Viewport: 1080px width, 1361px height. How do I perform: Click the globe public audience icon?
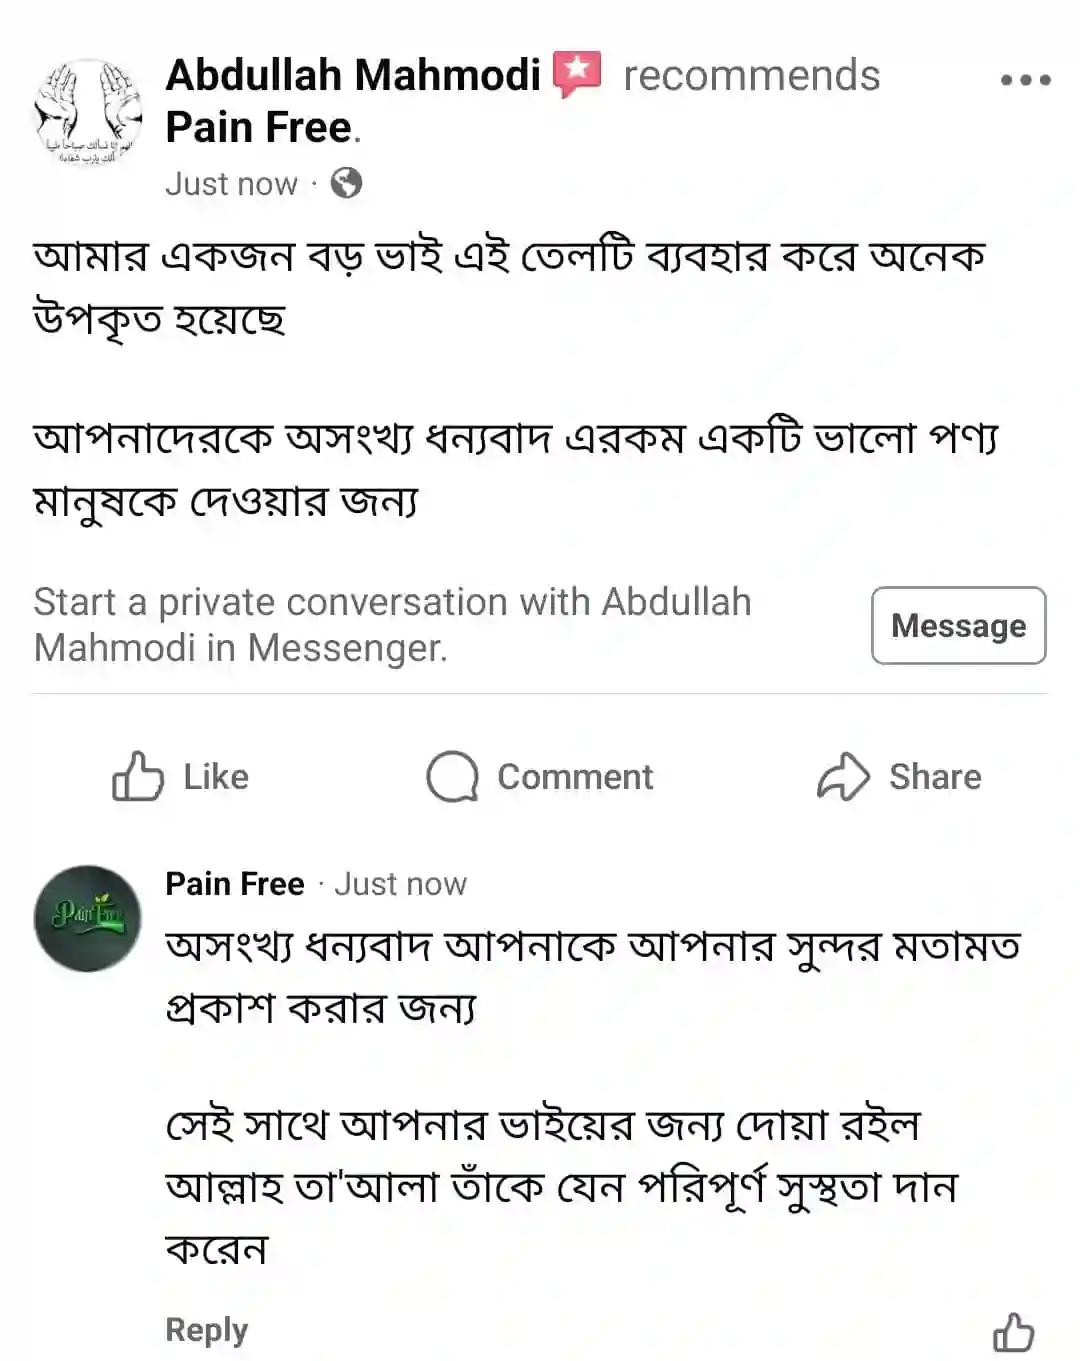tap(346, 184)
